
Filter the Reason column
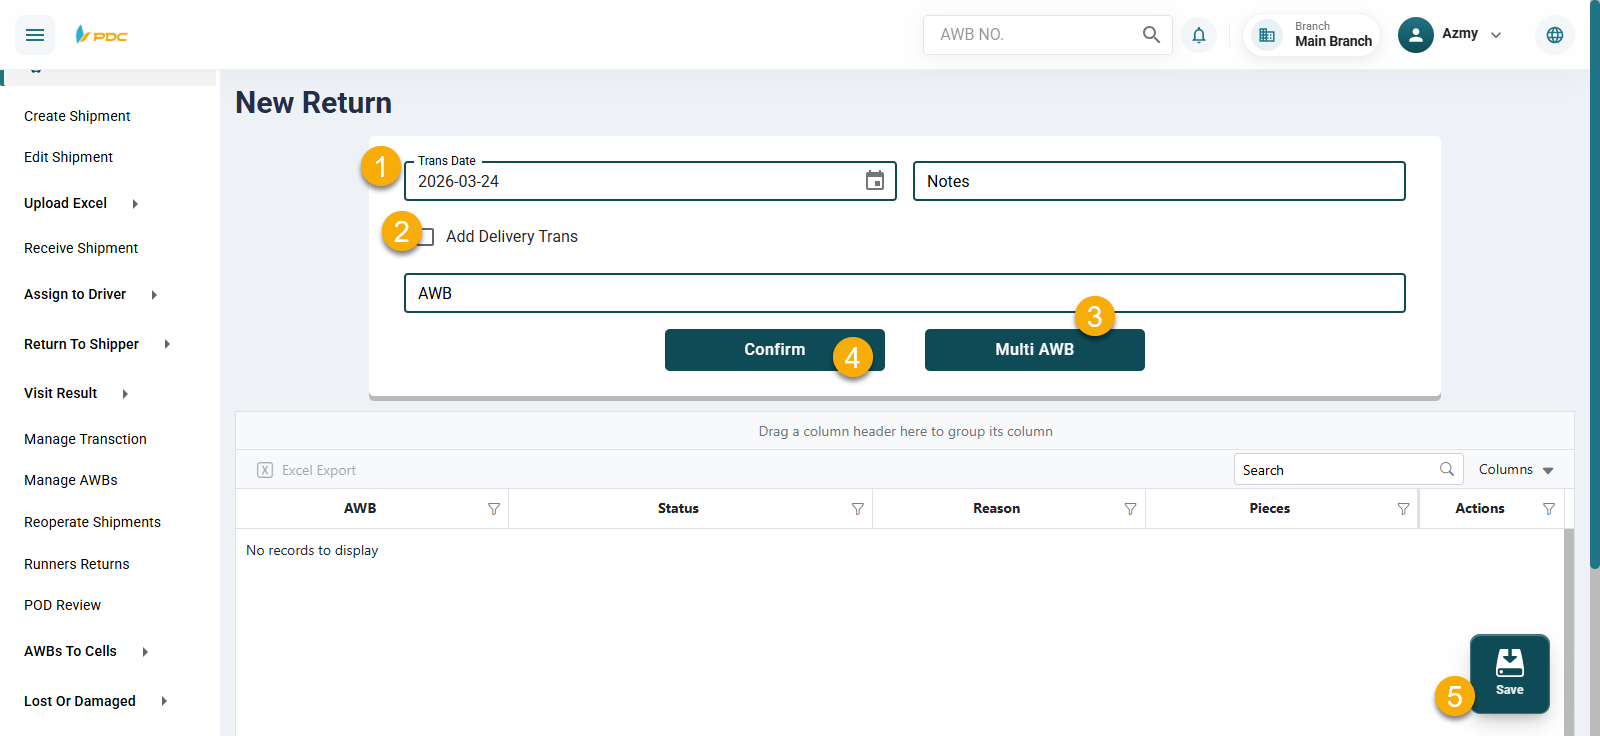pos(1130,509)
